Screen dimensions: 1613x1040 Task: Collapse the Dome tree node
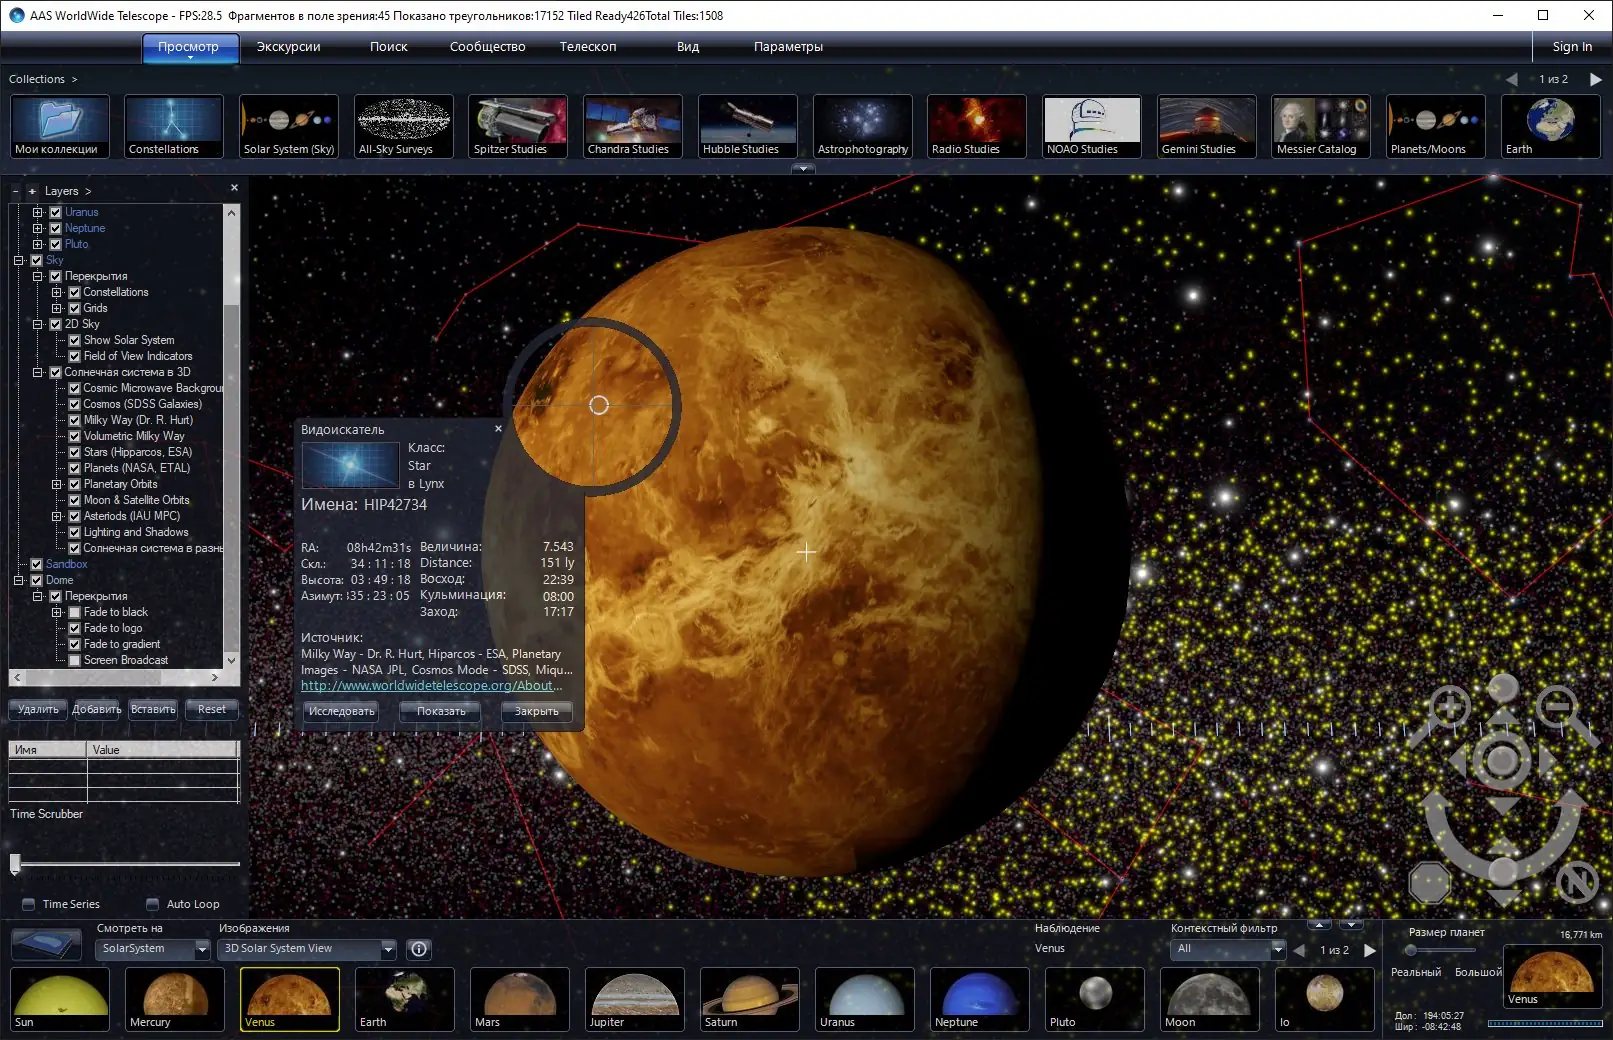[19, 580]
